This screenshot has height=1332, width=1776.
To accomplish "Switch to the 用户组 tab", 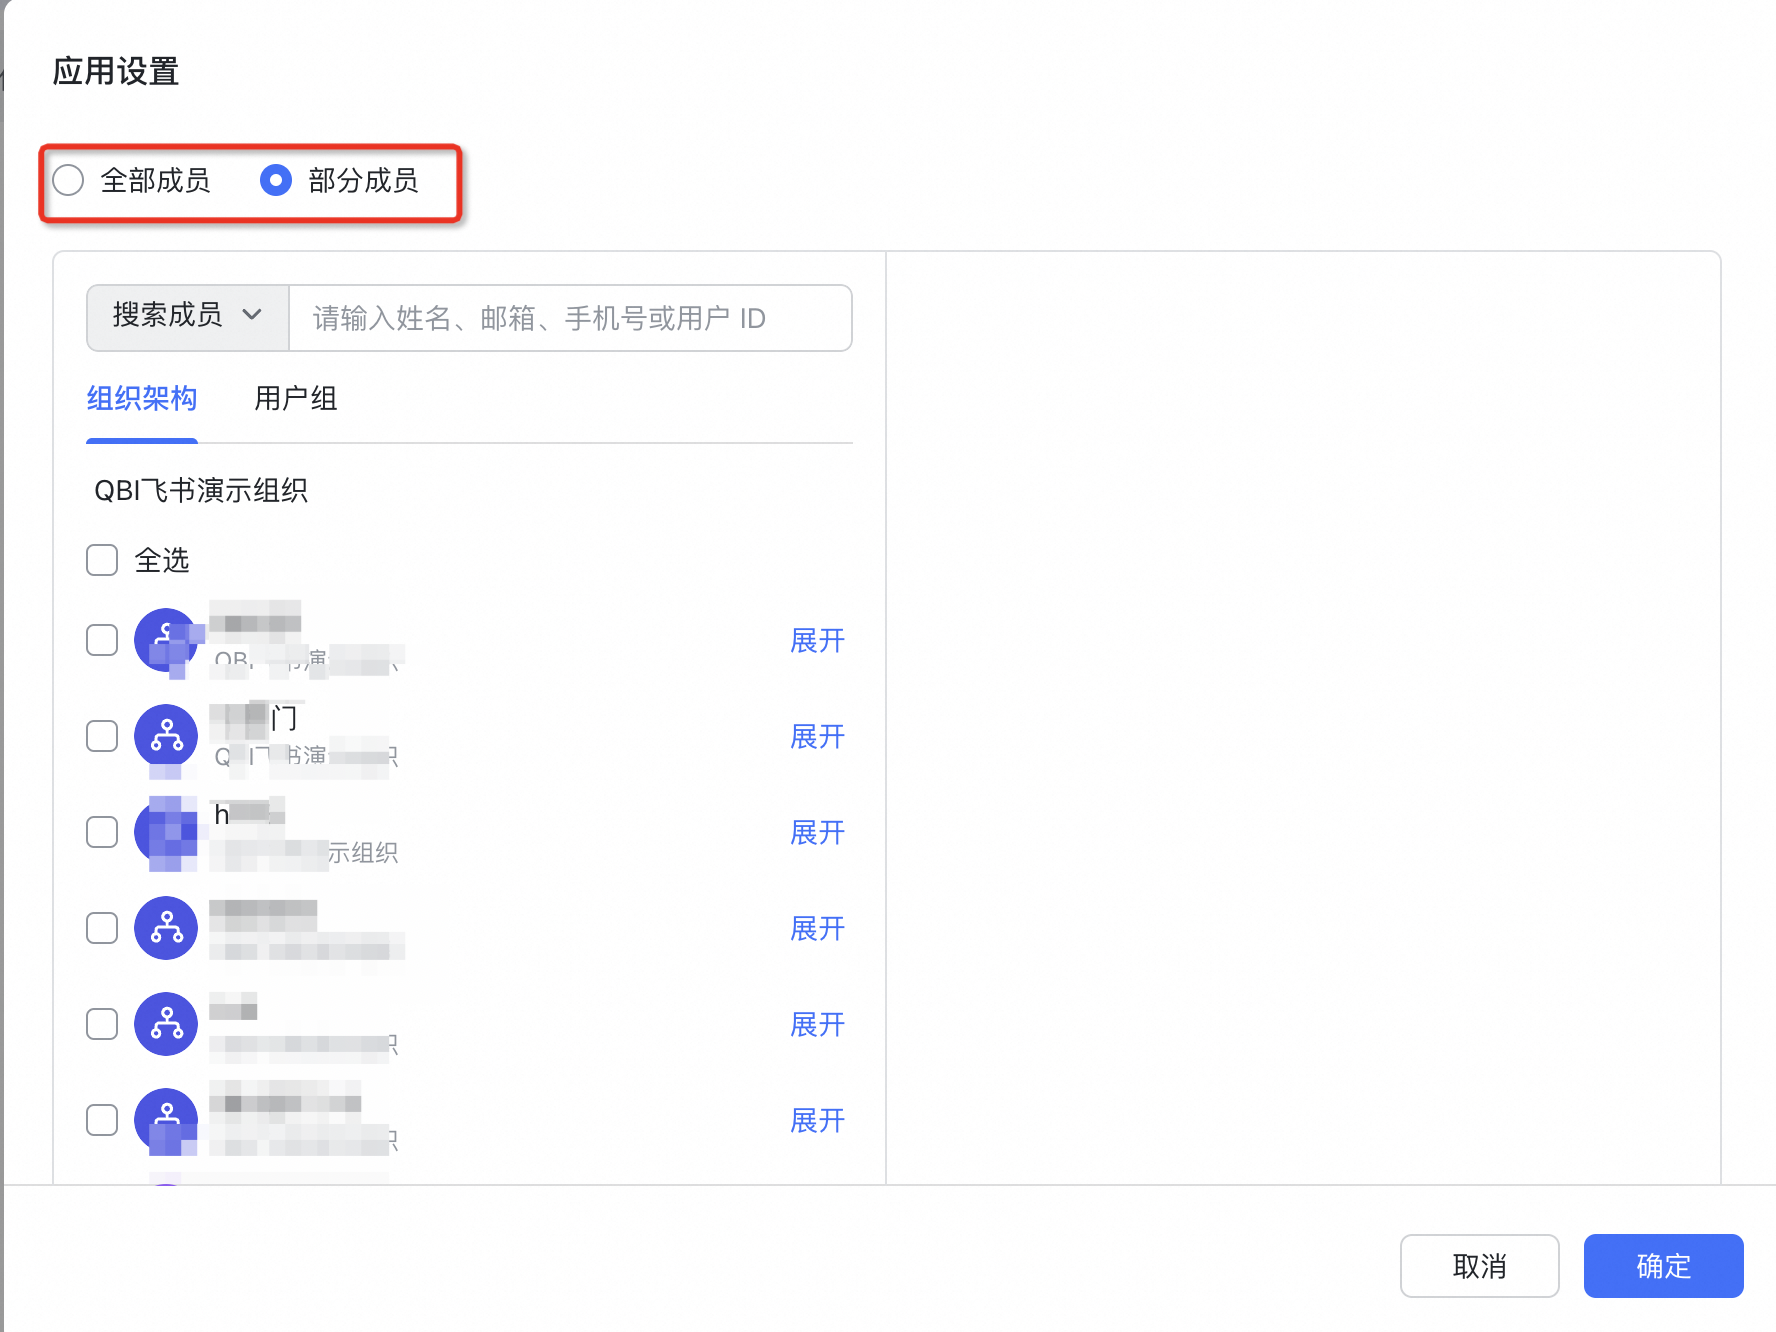I will click(296, 398).
